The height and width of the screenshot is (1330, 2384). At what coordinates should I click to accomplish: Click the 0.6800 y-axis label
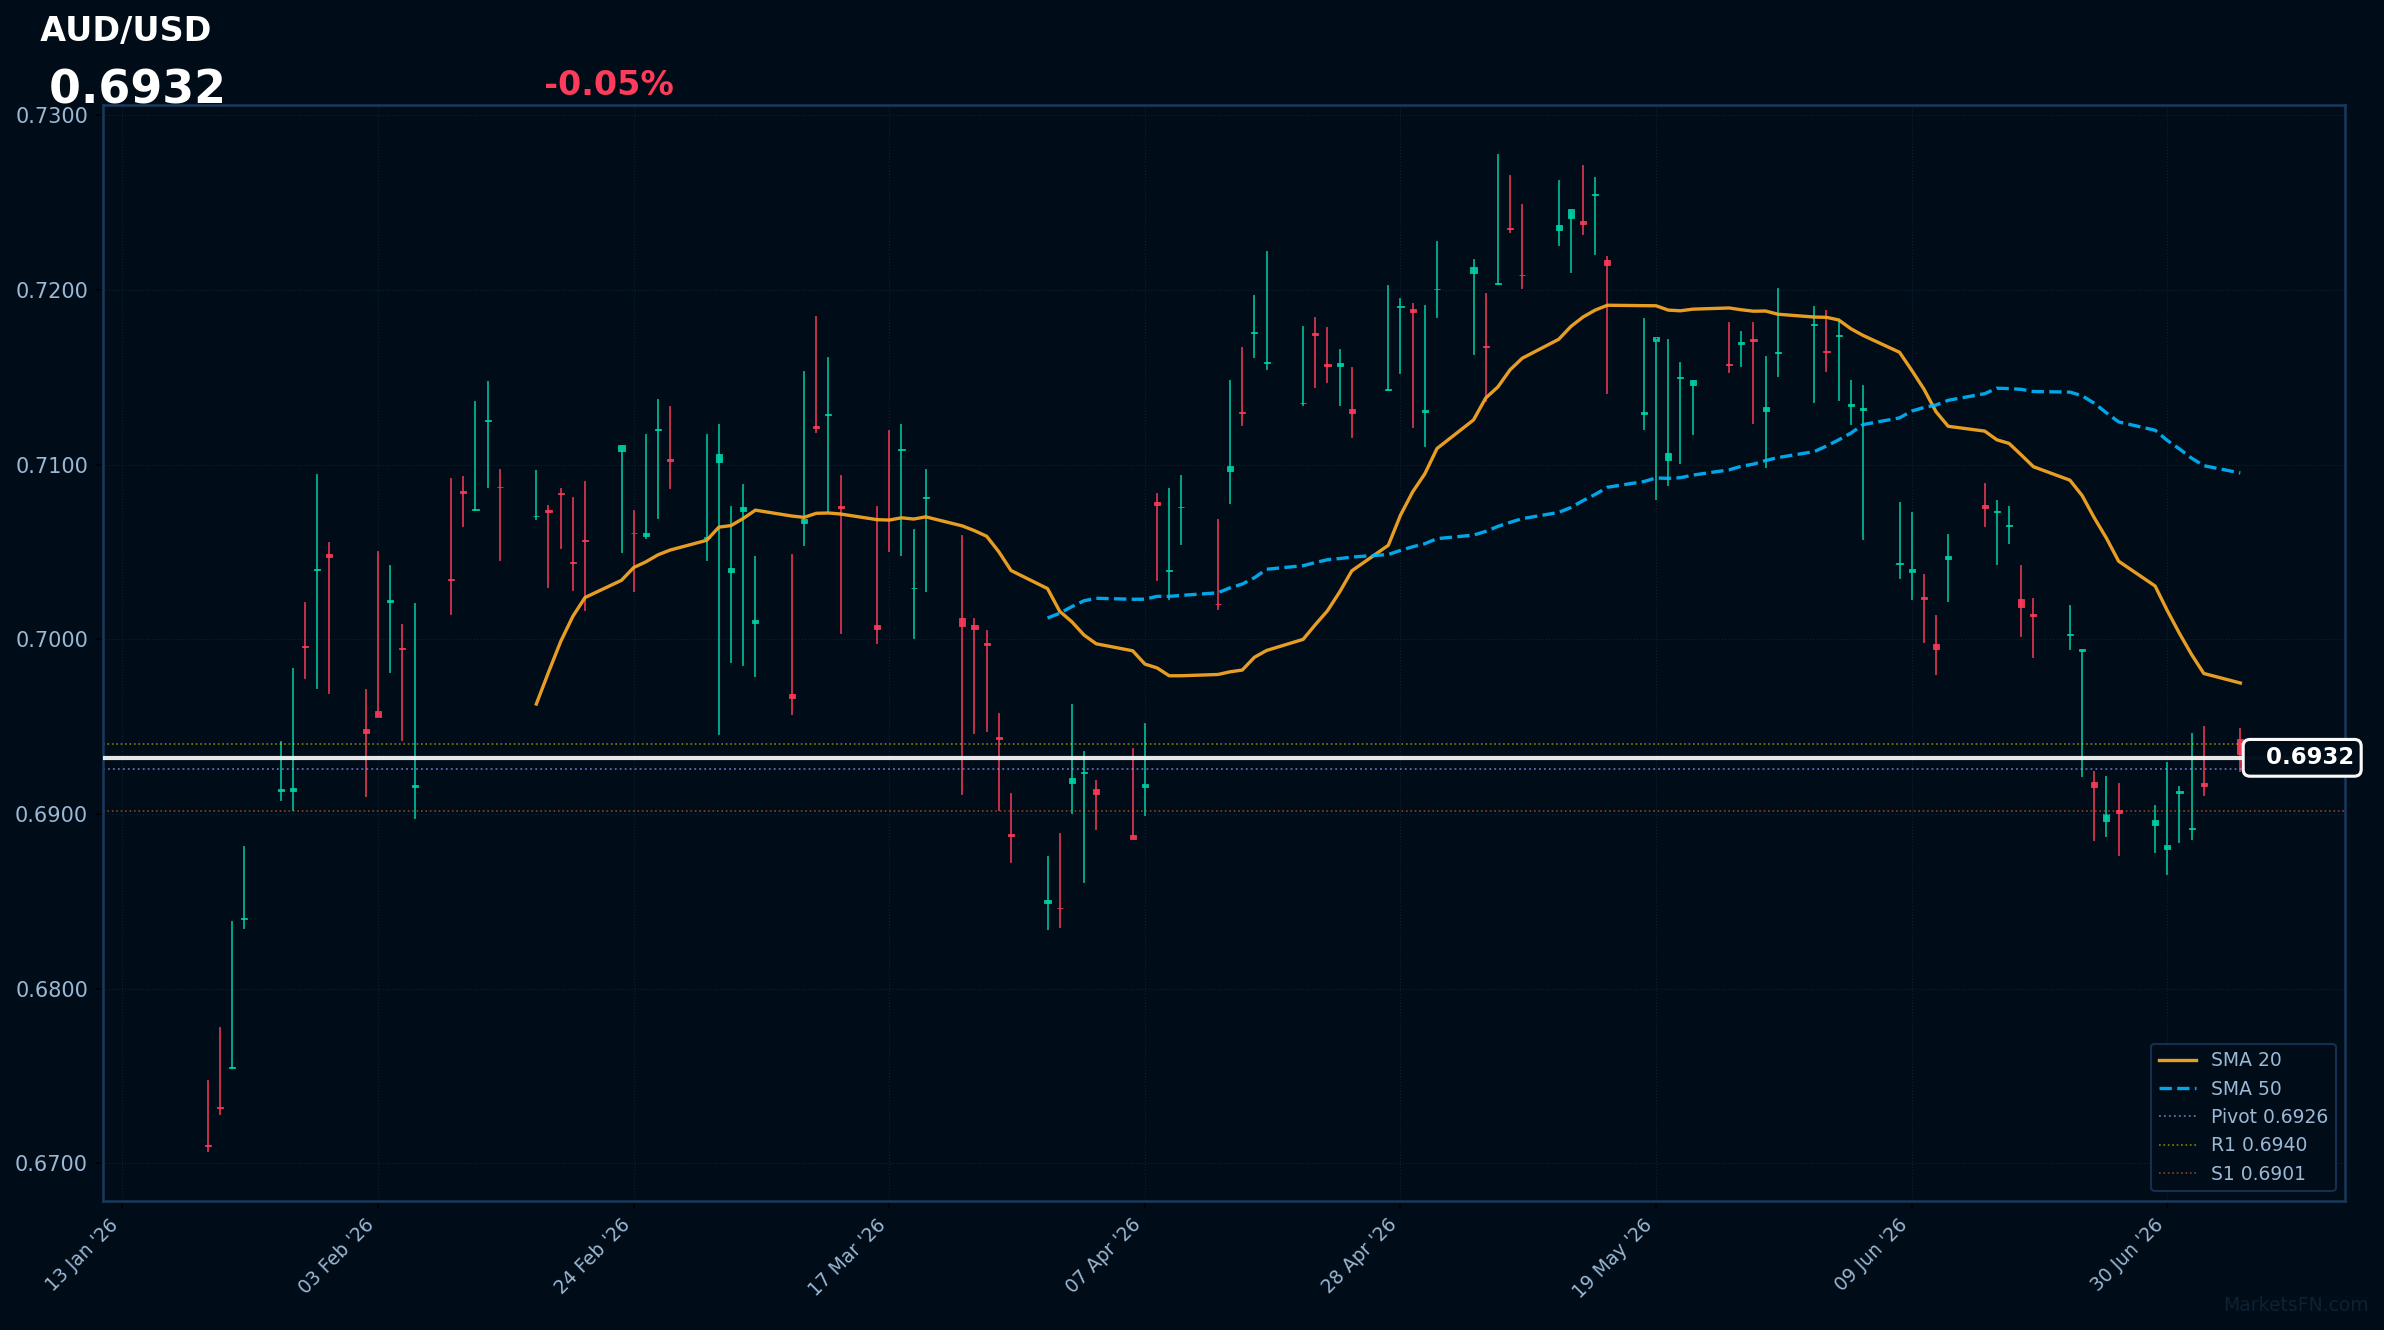(52, 990)
